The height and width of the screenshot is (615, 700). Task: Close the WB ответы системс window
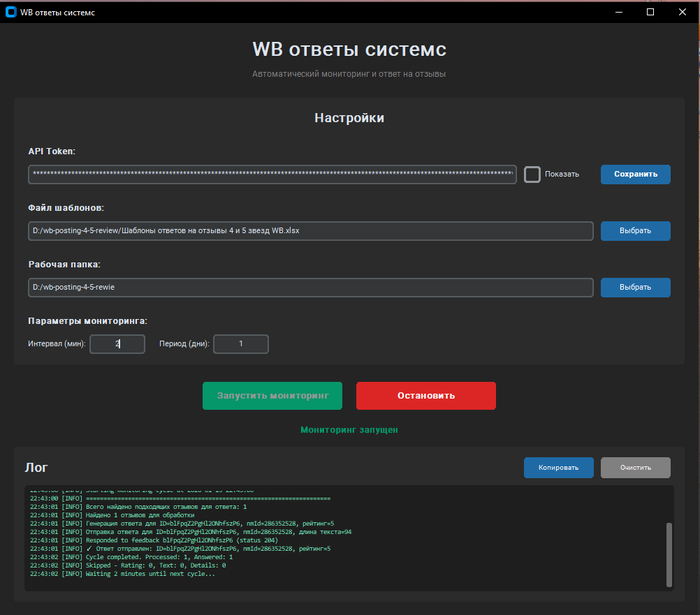tap(680, 12)
